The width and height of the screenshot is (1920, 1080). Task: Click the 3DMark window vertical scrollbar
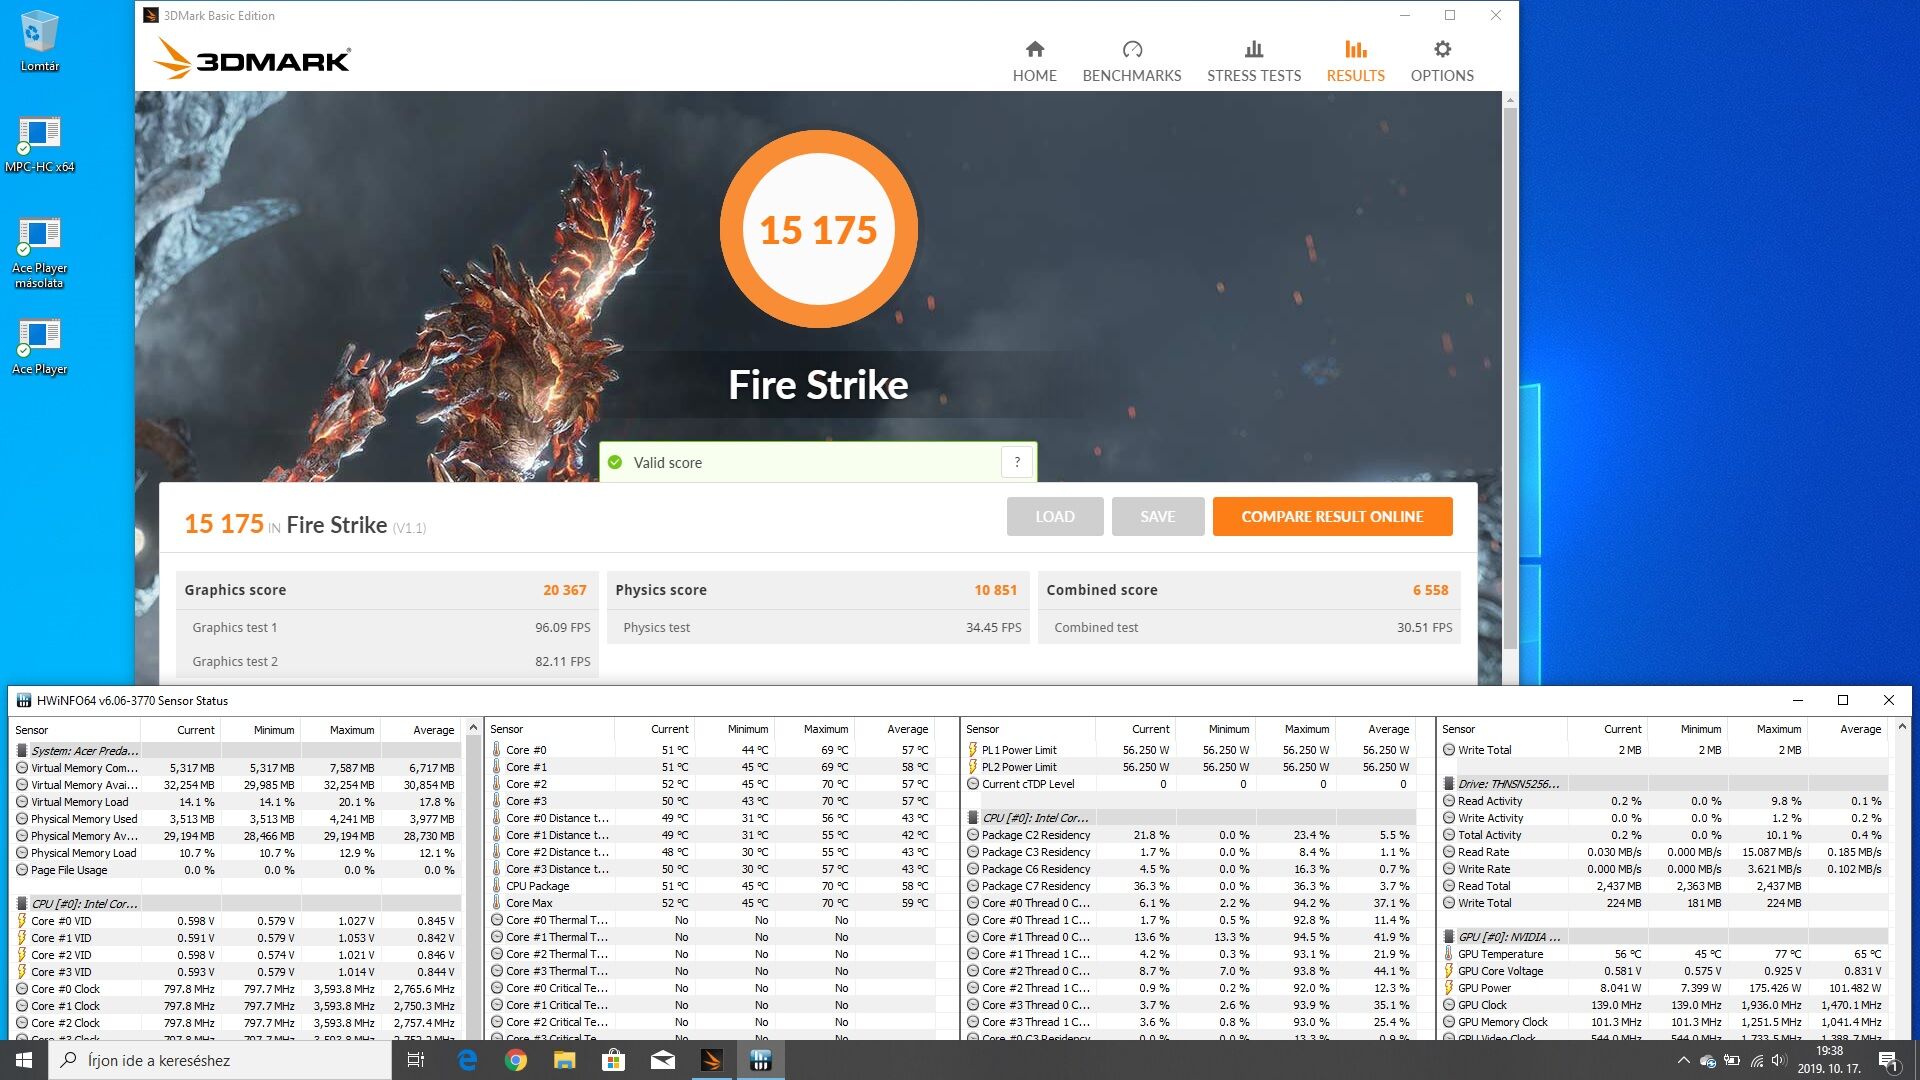(x=1510, y=380)
